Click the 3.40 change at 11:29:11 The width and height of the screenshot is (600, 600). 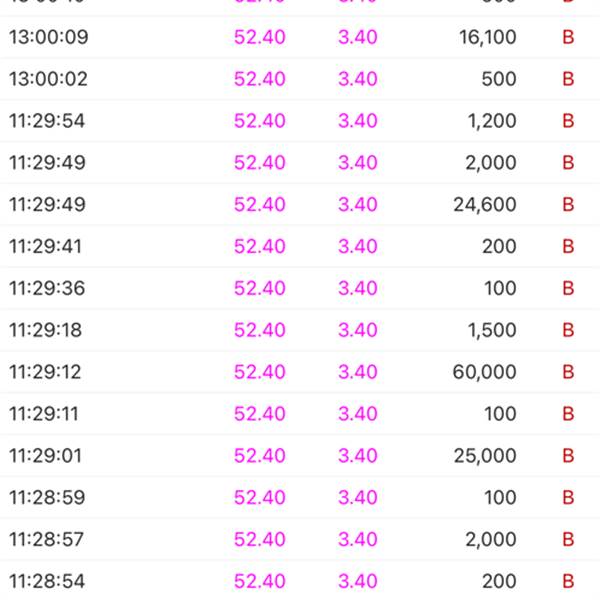click(x=357, y=414)
